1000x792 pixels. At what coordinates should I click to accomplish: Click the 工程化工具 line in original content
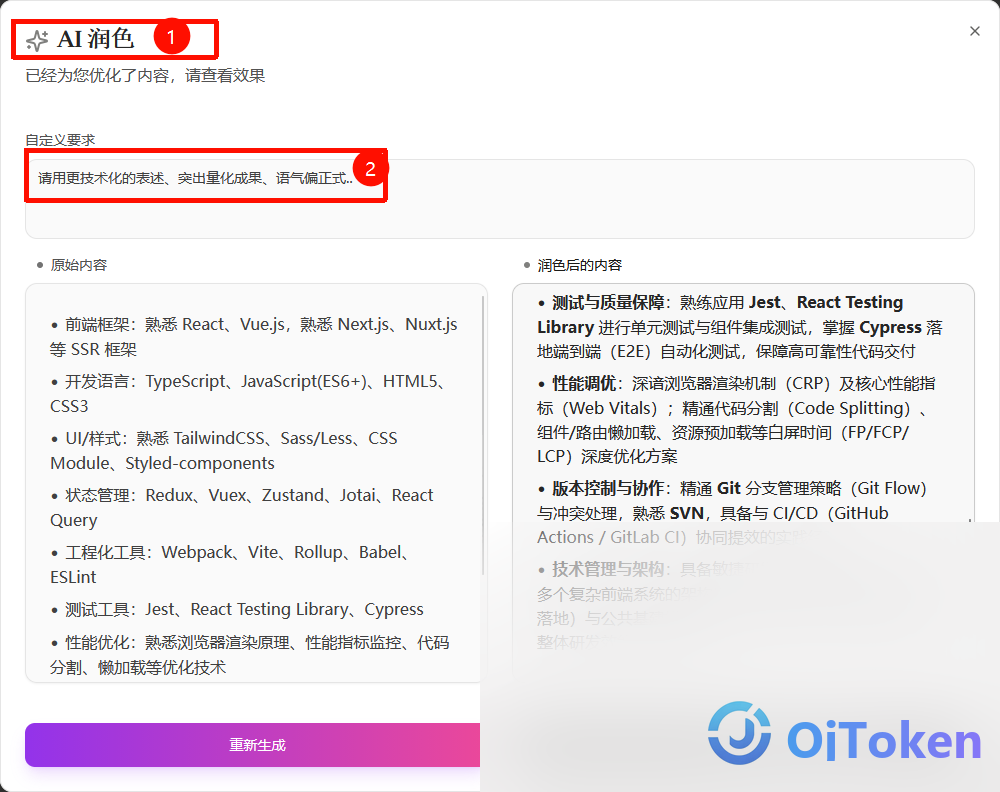point(230,564)
